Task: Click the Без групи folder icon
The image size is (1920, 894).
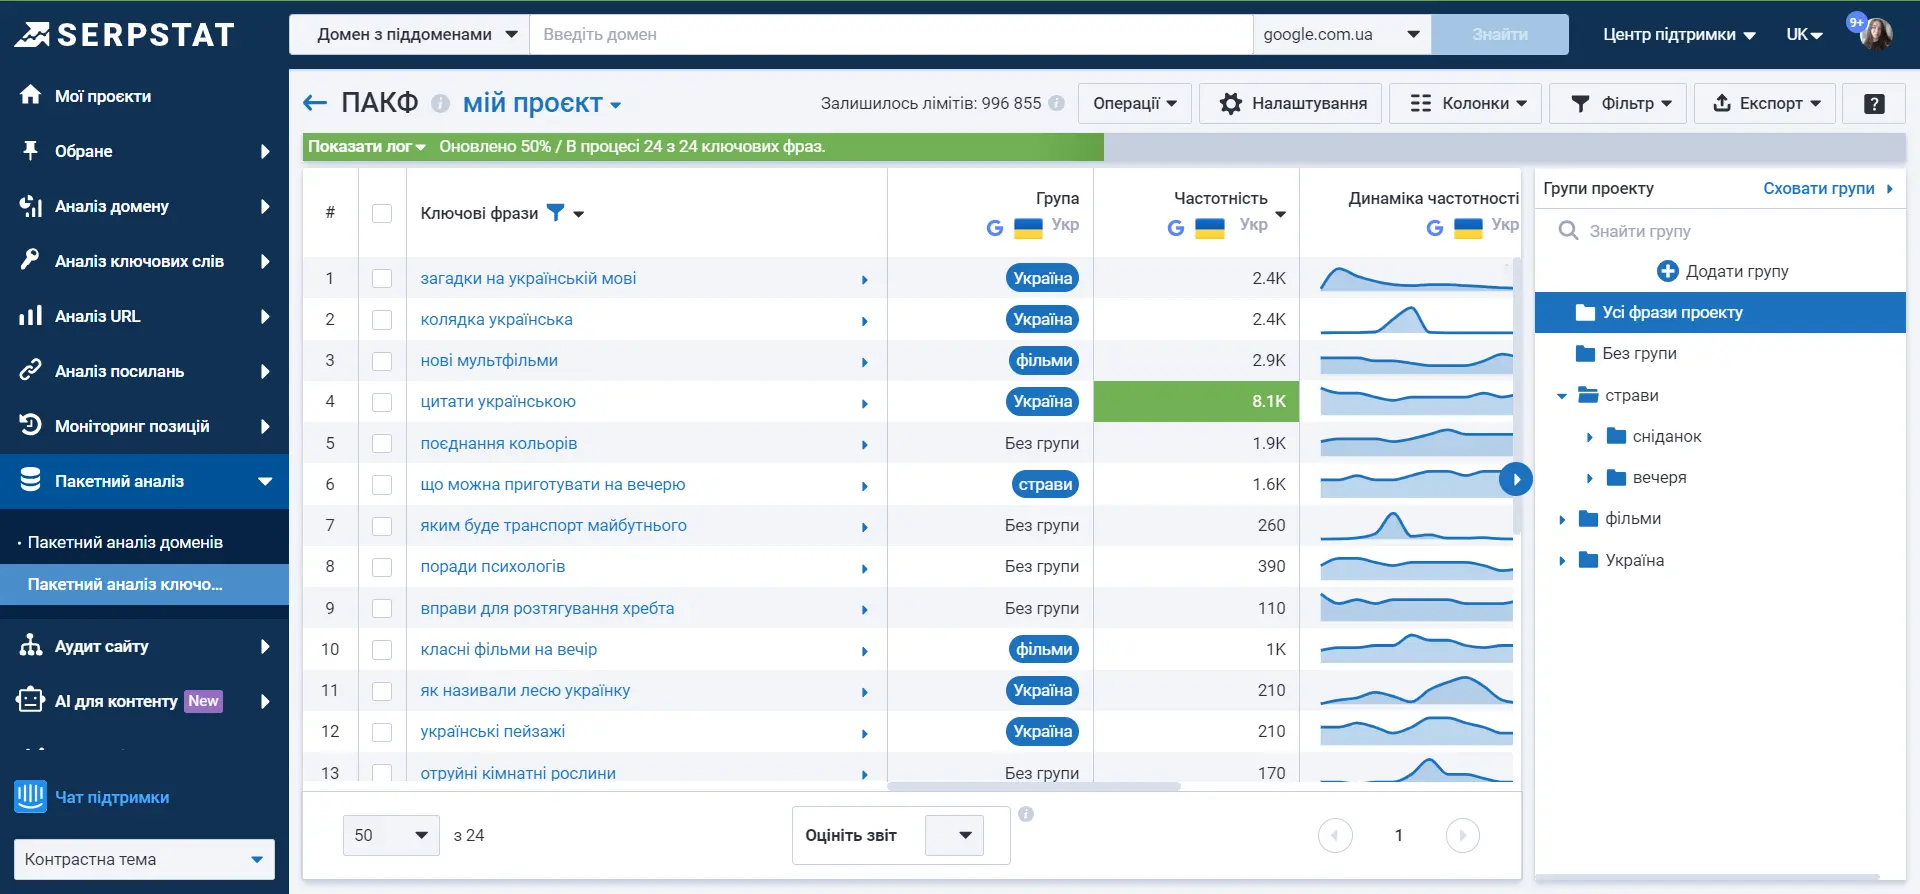Action: coord(1585,353)
